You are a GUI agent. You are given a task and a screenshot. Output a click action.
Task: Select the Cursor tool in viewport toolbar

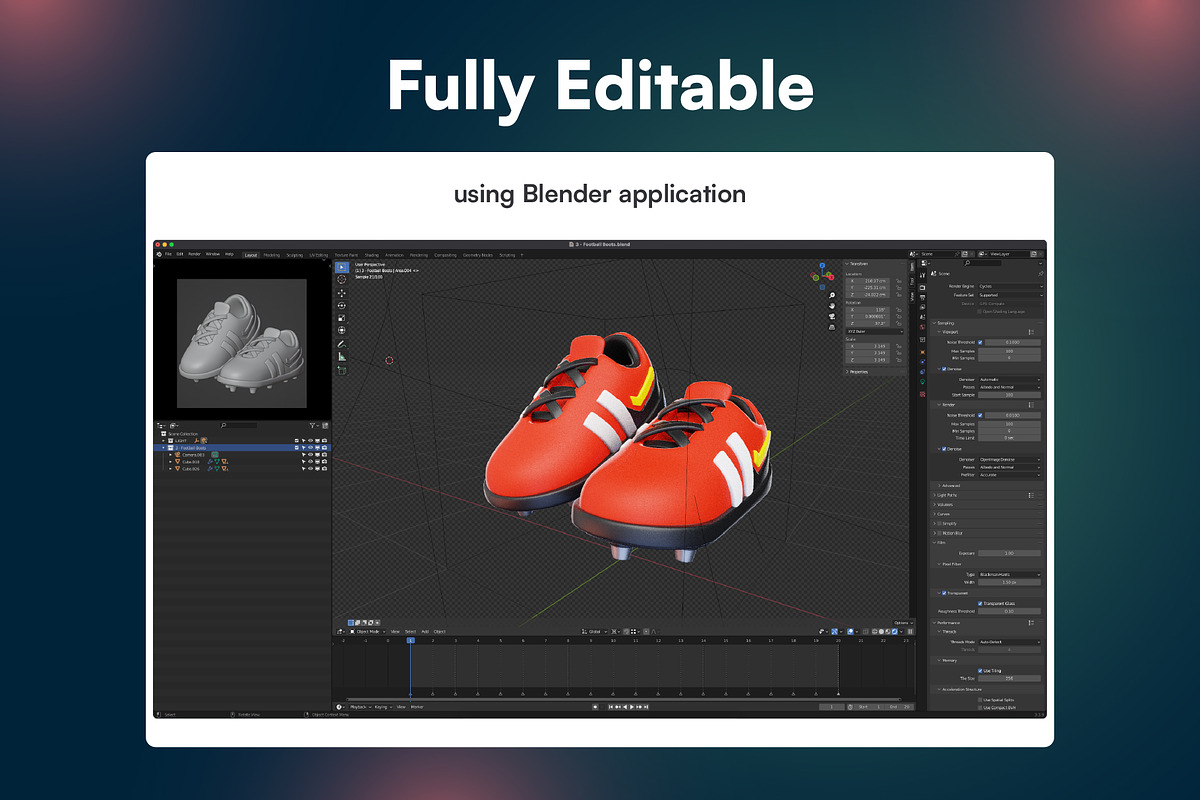[x=342, y=279]
